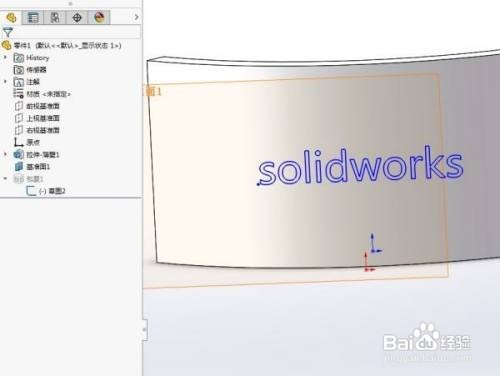This screenshot has width=500, height=376.
Task: Select the 右视基准面 right plane icon
Action: 19,130
